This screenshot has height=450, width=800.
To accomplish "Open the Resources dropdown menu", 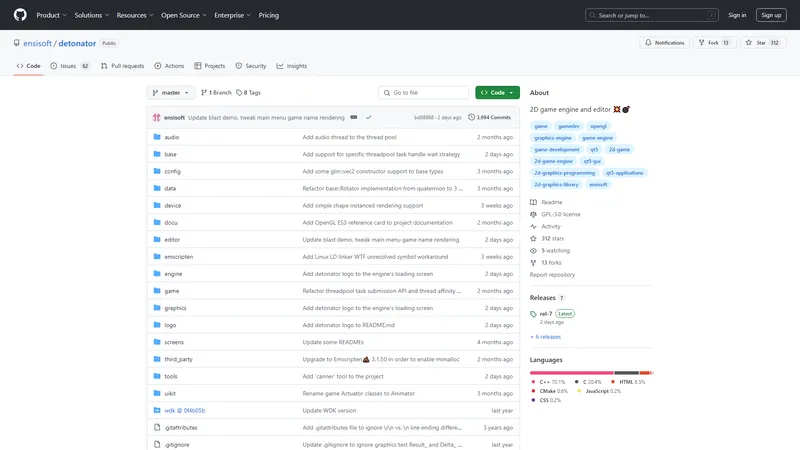I will [135, 15].
